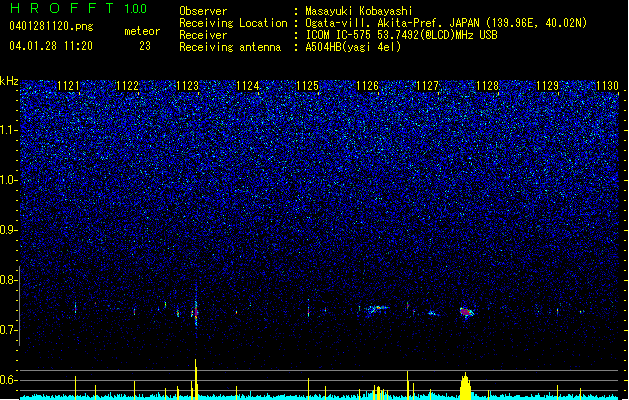Select antenna text A504HB(yagi 4el)
Screen dimensions: 629x400
coord(353,47)
